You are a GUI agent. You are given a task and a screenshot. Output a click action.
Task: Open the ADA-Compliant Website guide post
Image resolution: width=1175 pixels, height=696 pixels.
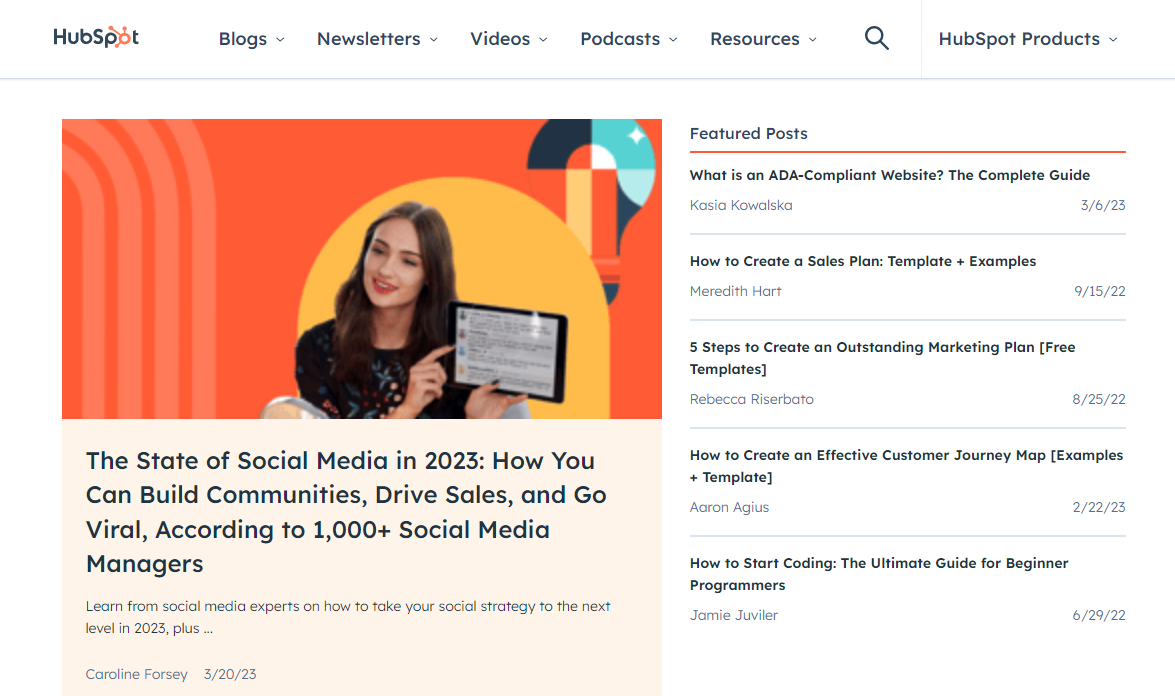[x=889, y=175]
